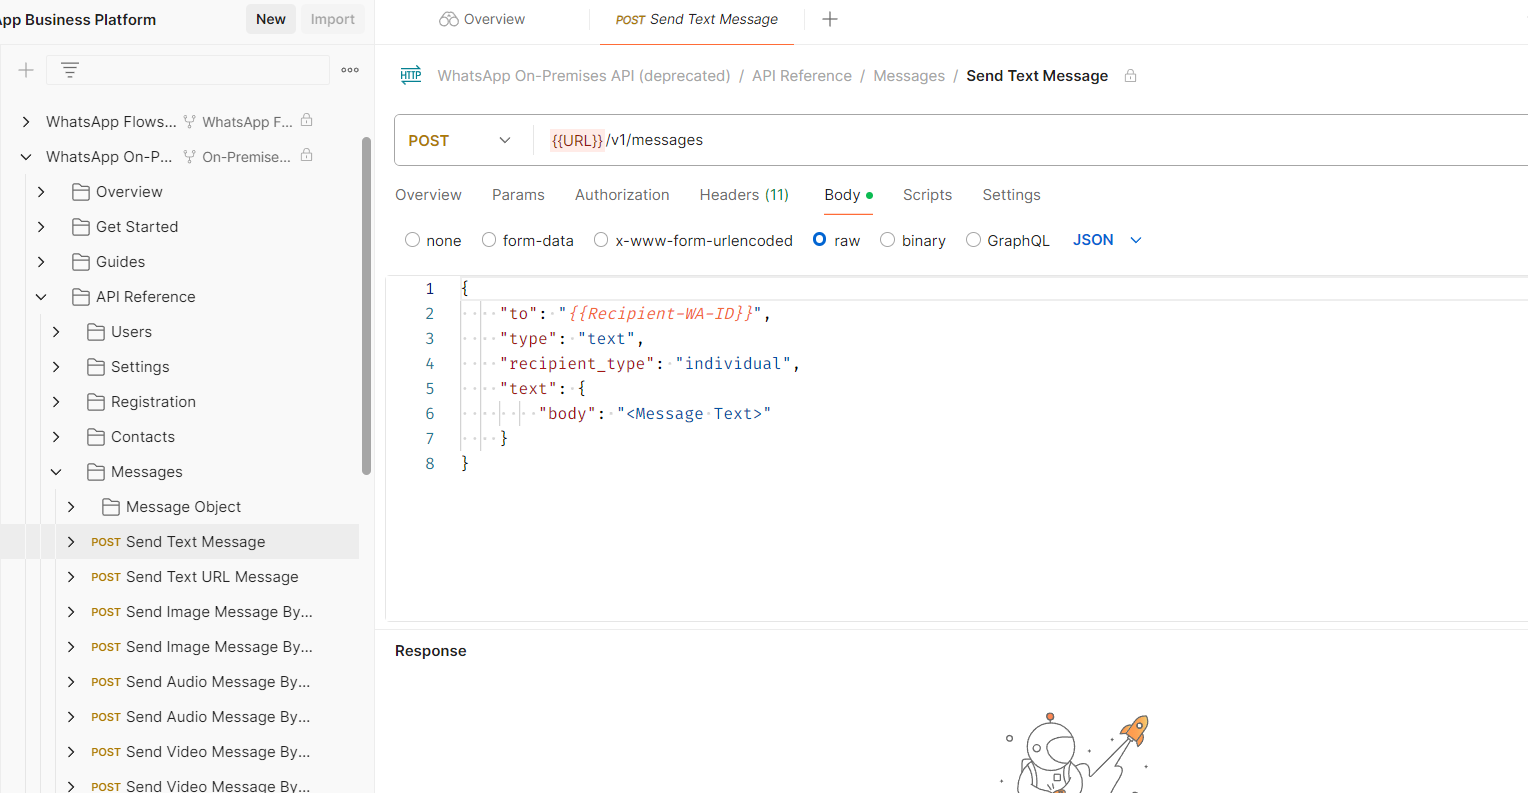Select the x-www-form-urlencoded body type
This screenshot has height=793, width=1528.
(601, 240)
